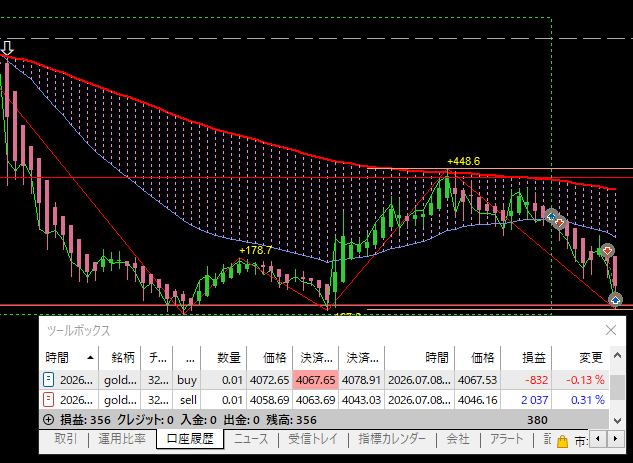Click the 4043.03 cell in sell row
Image resolution: width=633 pixels, height=463 pixels.
pyautogui.click(x=361, y=400)
